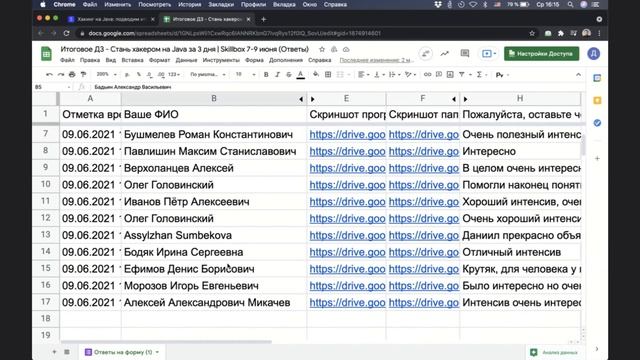The image size is (640, 360).
Task: Add a new sheet
Action: coord(54,352)
